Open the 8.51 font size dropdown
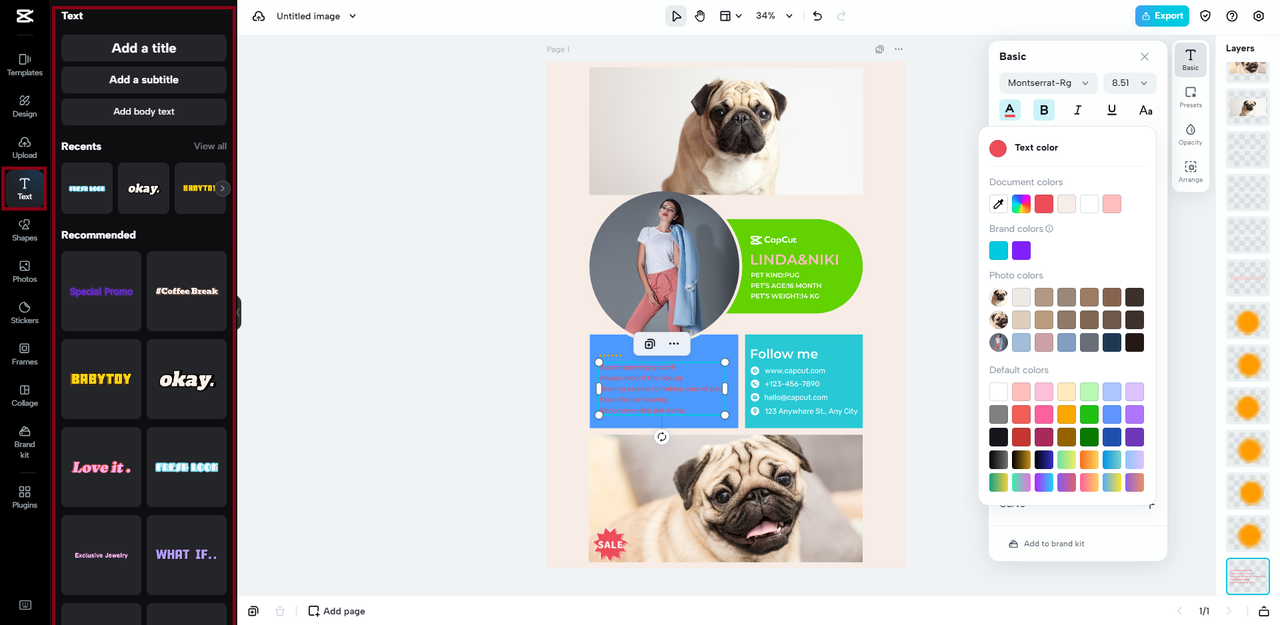Viewport: 1280px width, 625px height. click(x=1130, y=83)
